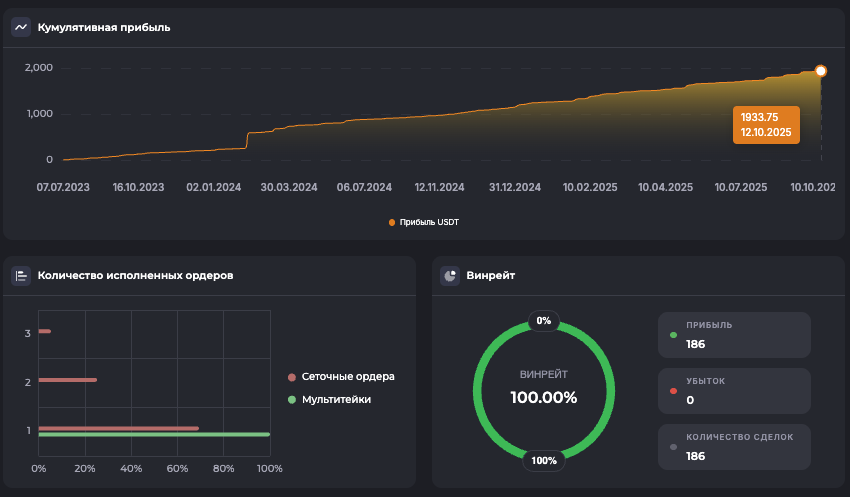Open the Прибыль 186 stat card
850x497 pixels.
[x=733, y=335]
